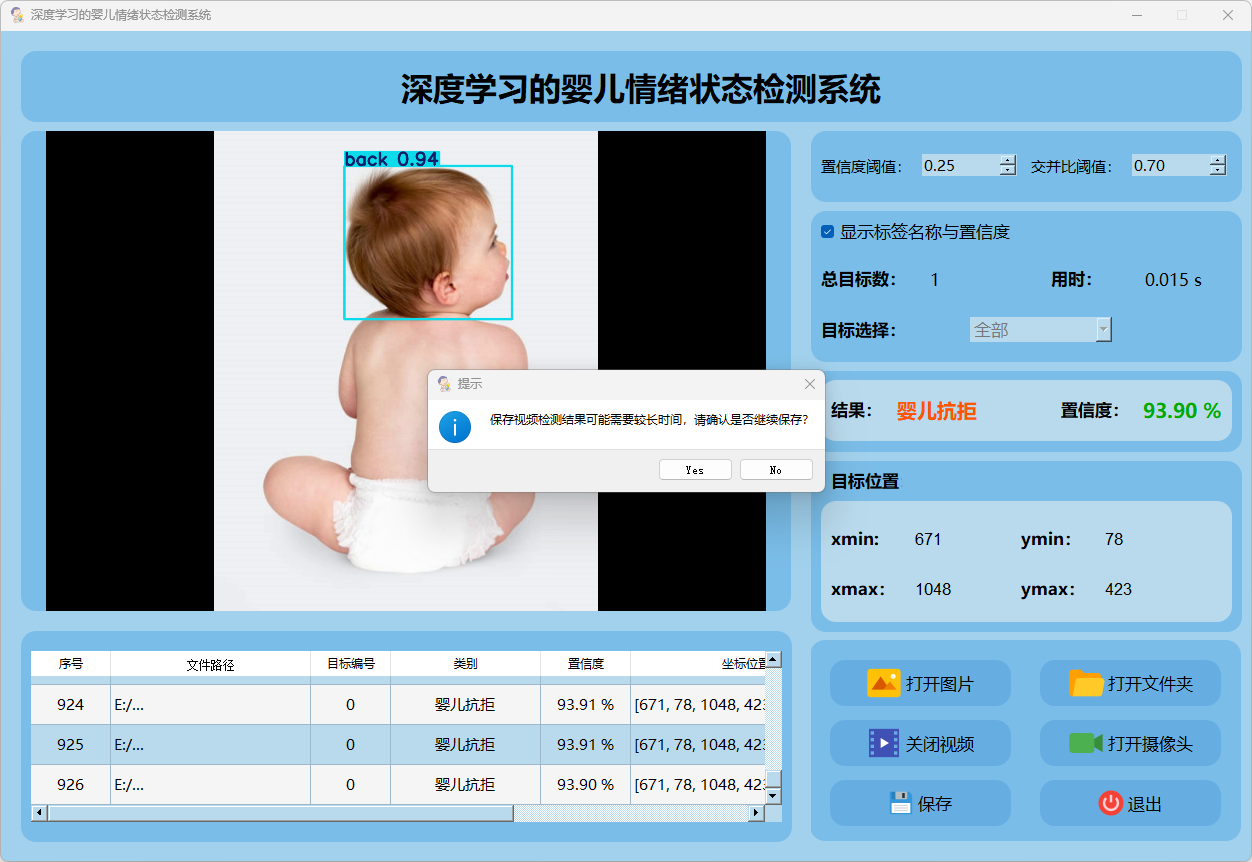Click the table's vertical scrollbar up arrow
Image resolution: width=1252 pixels, height=862 pixels.
point(773,660)
